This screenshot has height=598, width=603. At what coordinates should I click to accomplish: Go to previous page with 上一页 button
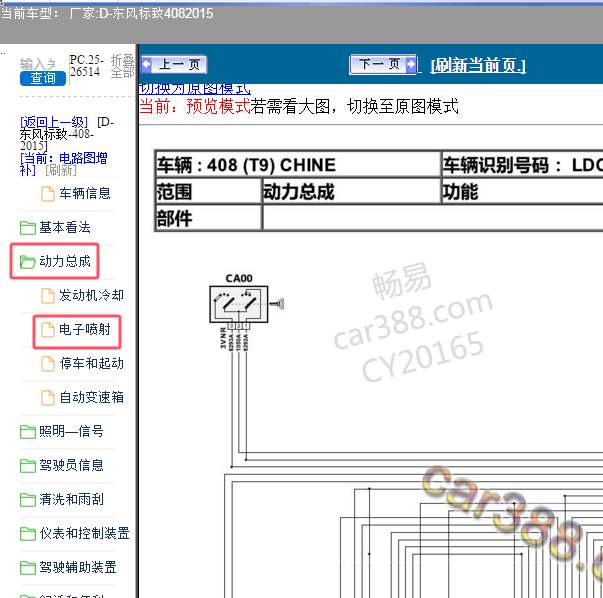[173, 64]
